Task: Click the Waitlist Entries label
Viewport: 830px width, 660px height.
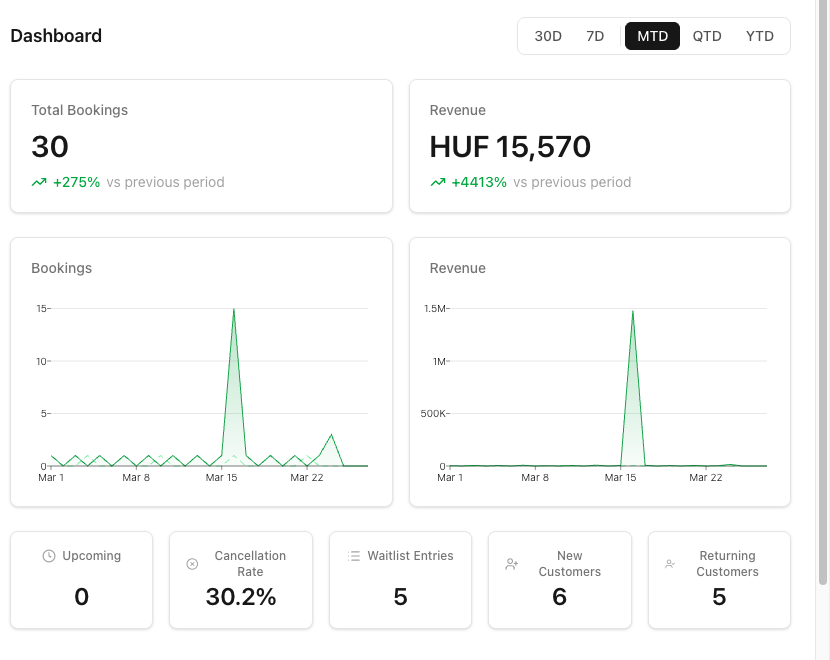Action: click(410, 556)
